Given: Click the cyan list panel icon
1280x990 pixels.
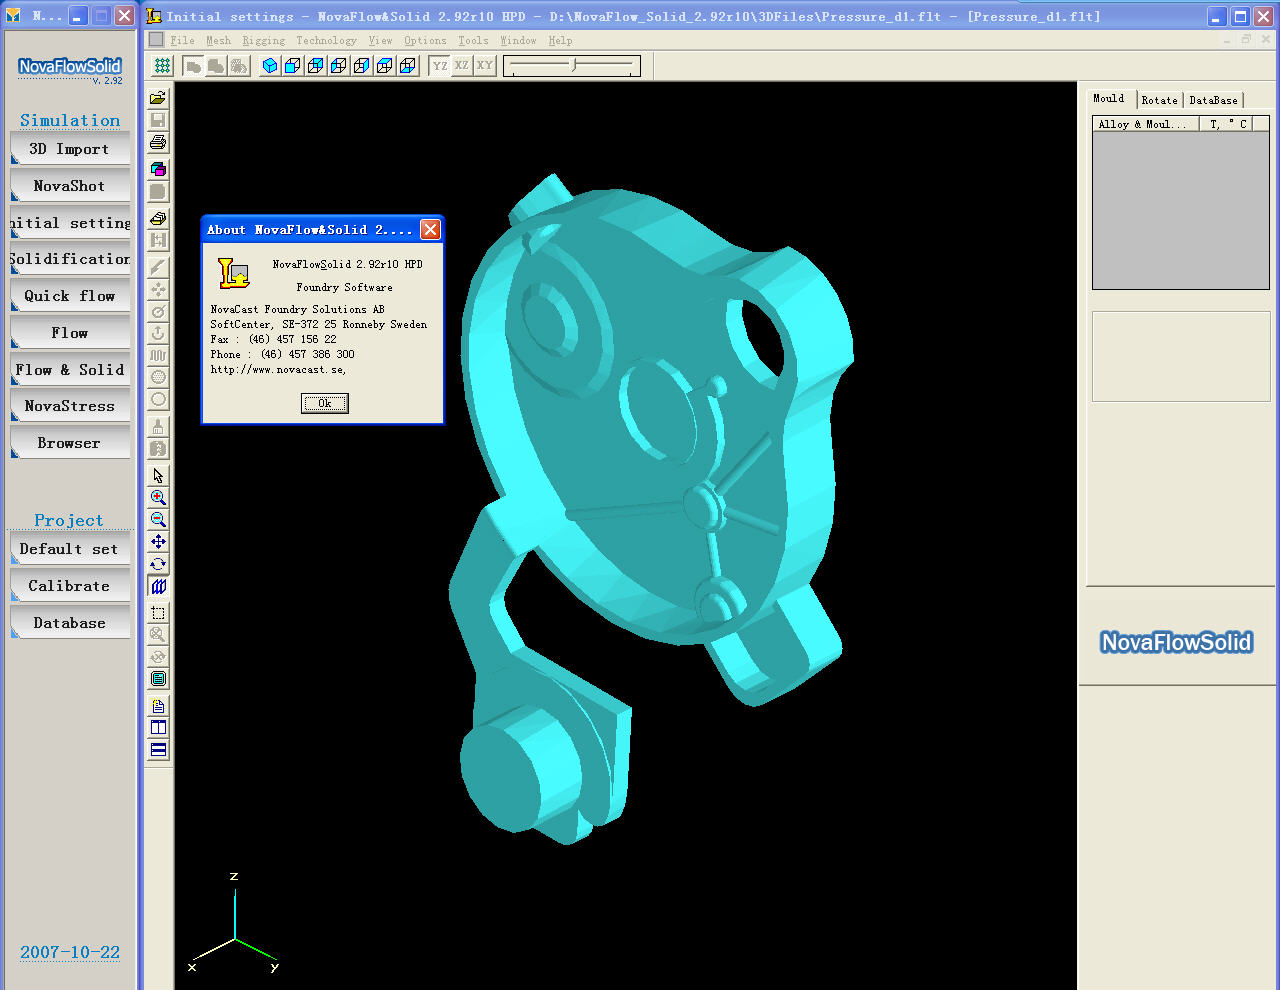Looking at the screenshot, I should click(x=158, y=679).
